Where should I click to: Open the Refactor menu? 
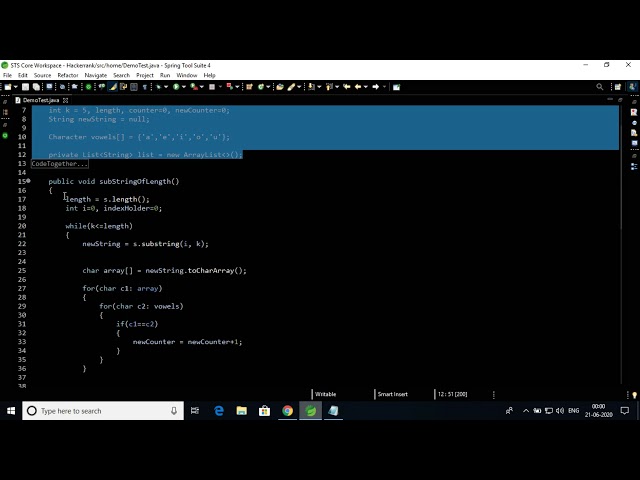point(68,75)
